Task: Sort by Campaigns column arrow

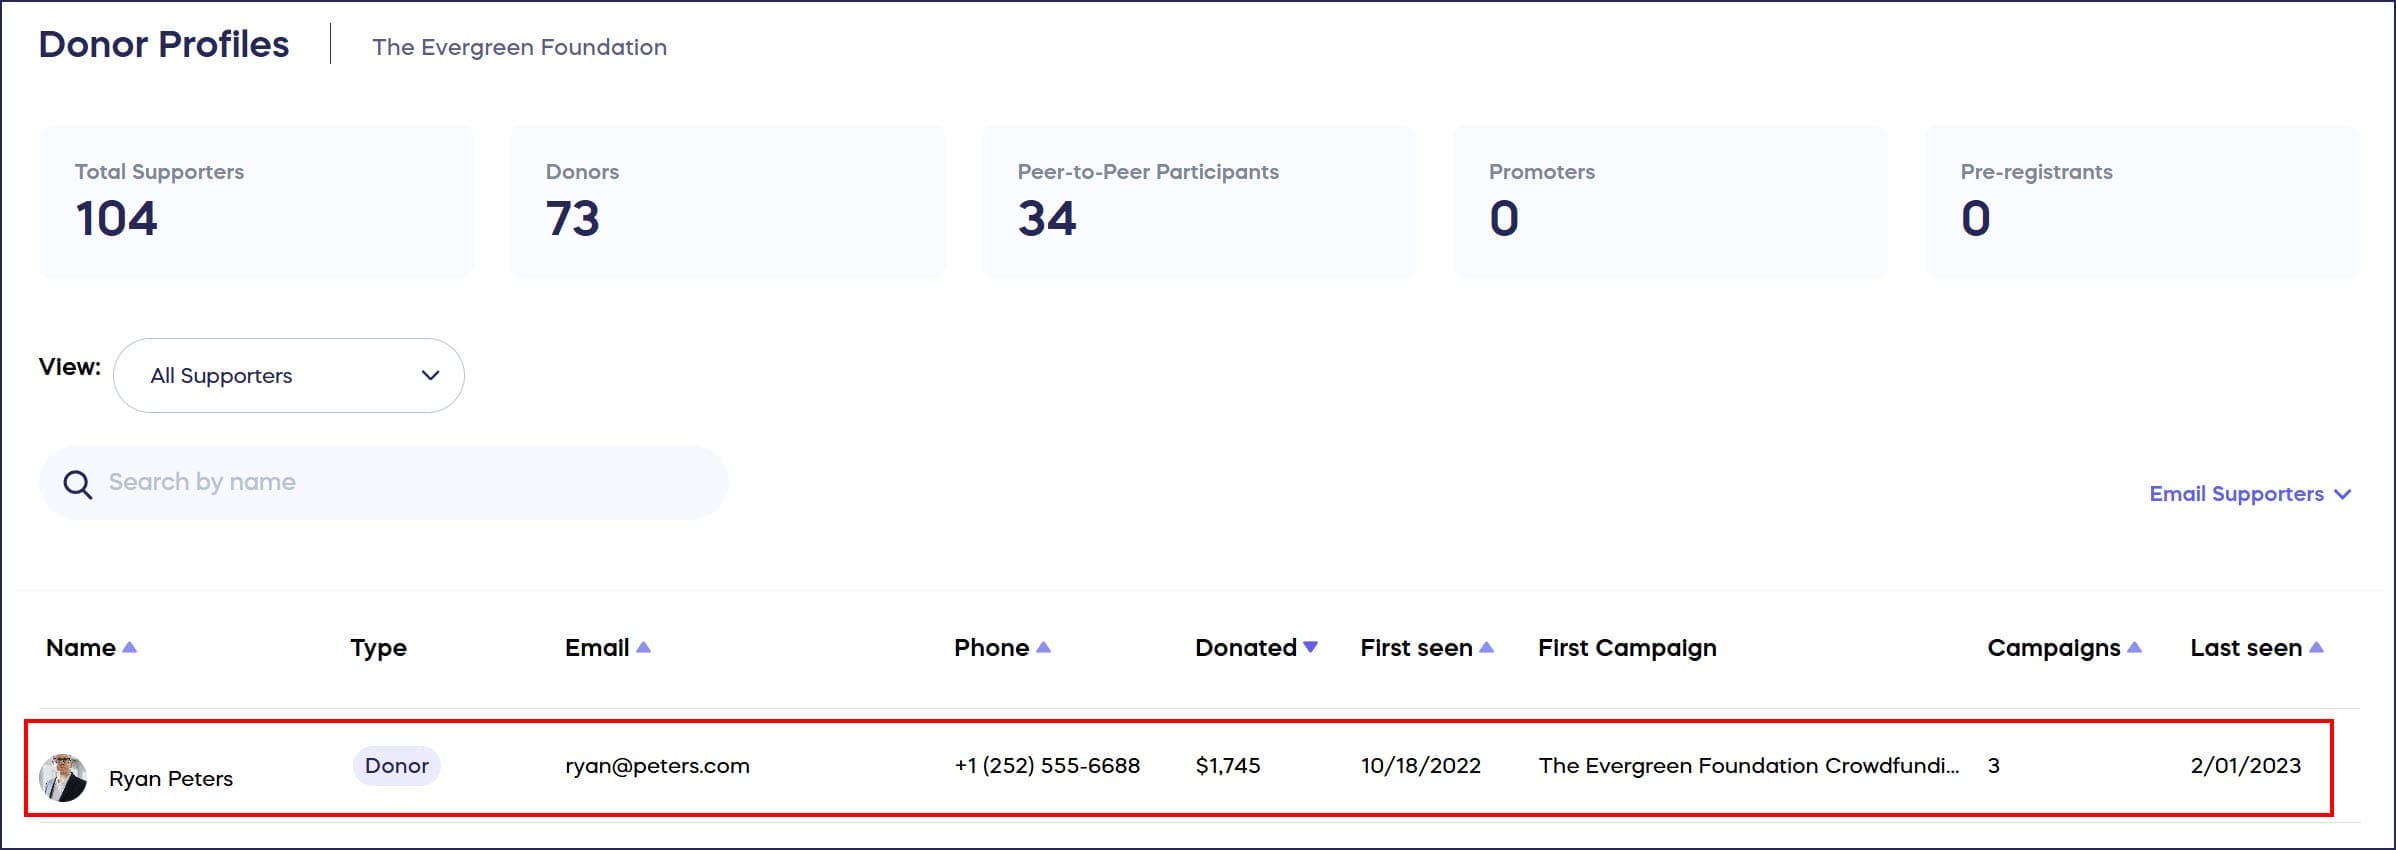Action: 2134,648
